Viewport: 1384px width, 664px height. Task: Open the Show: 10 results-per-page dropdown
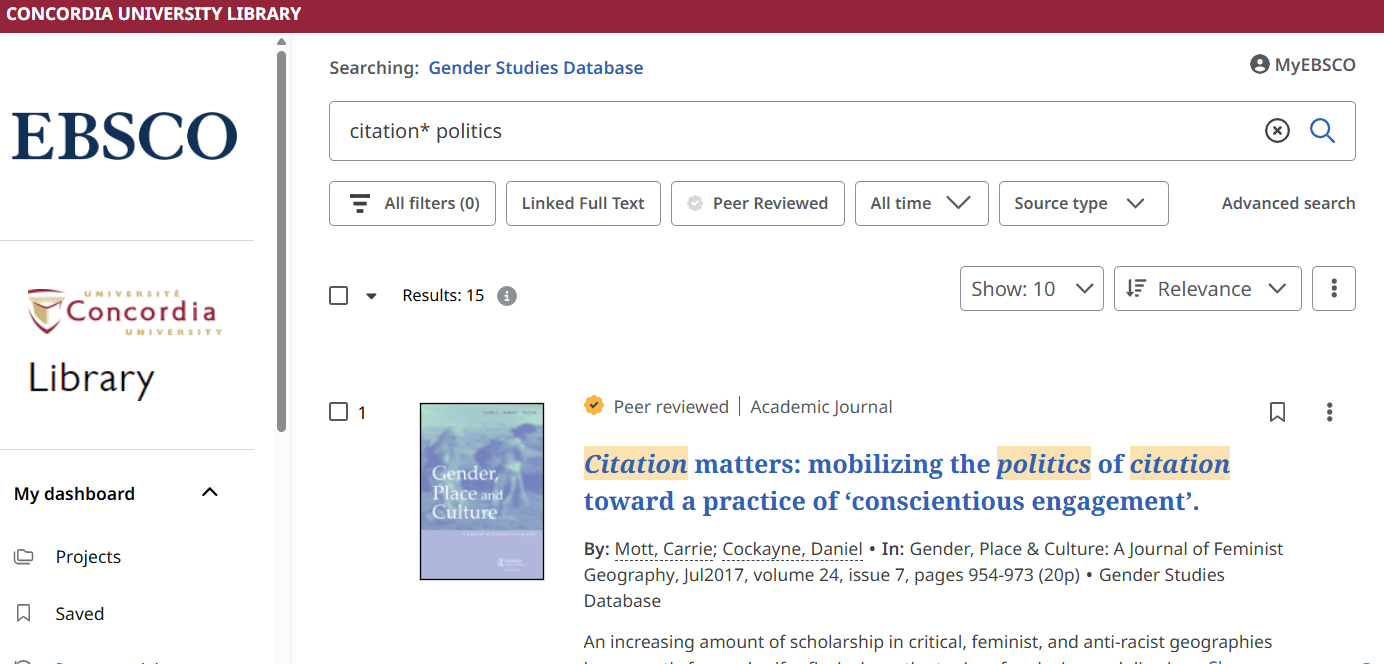(x=1031, y=288)
